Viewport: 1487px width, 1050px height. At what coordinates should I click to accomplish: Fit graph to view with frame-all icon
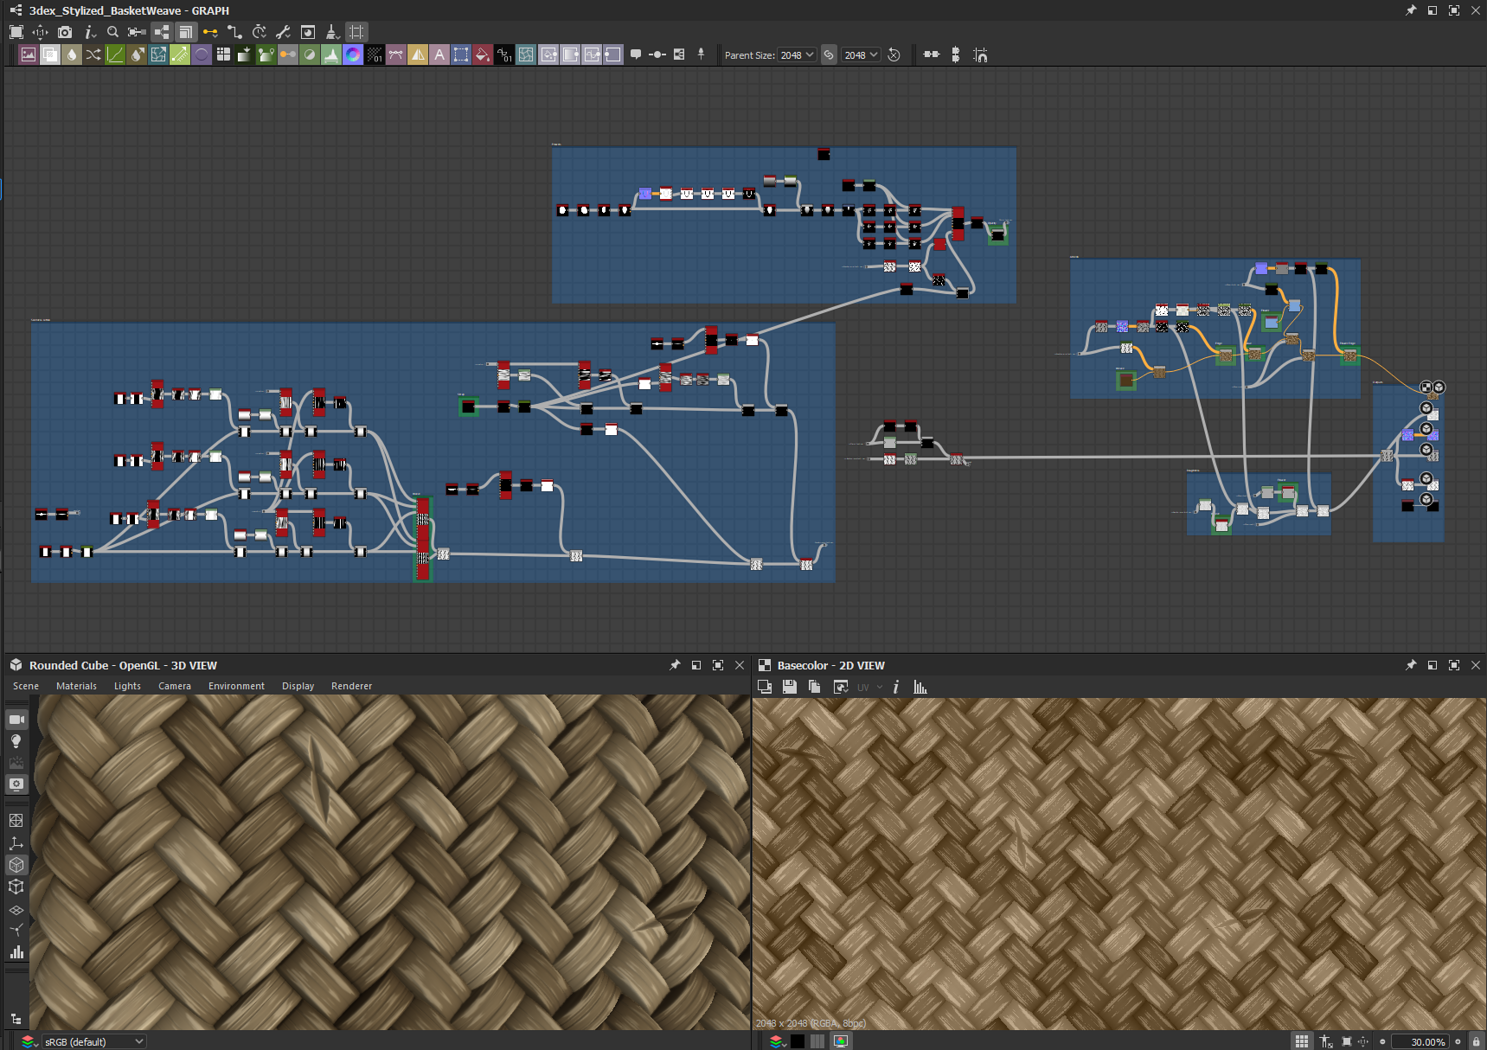(16, 32)
